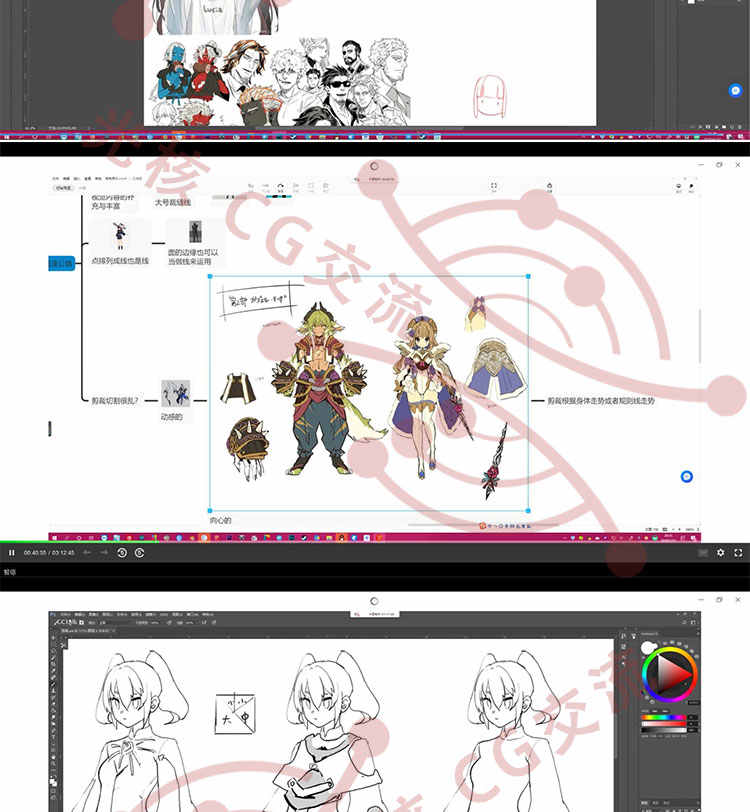
Task: Go to next video with right arrow
Action: [x=104, y=553]
